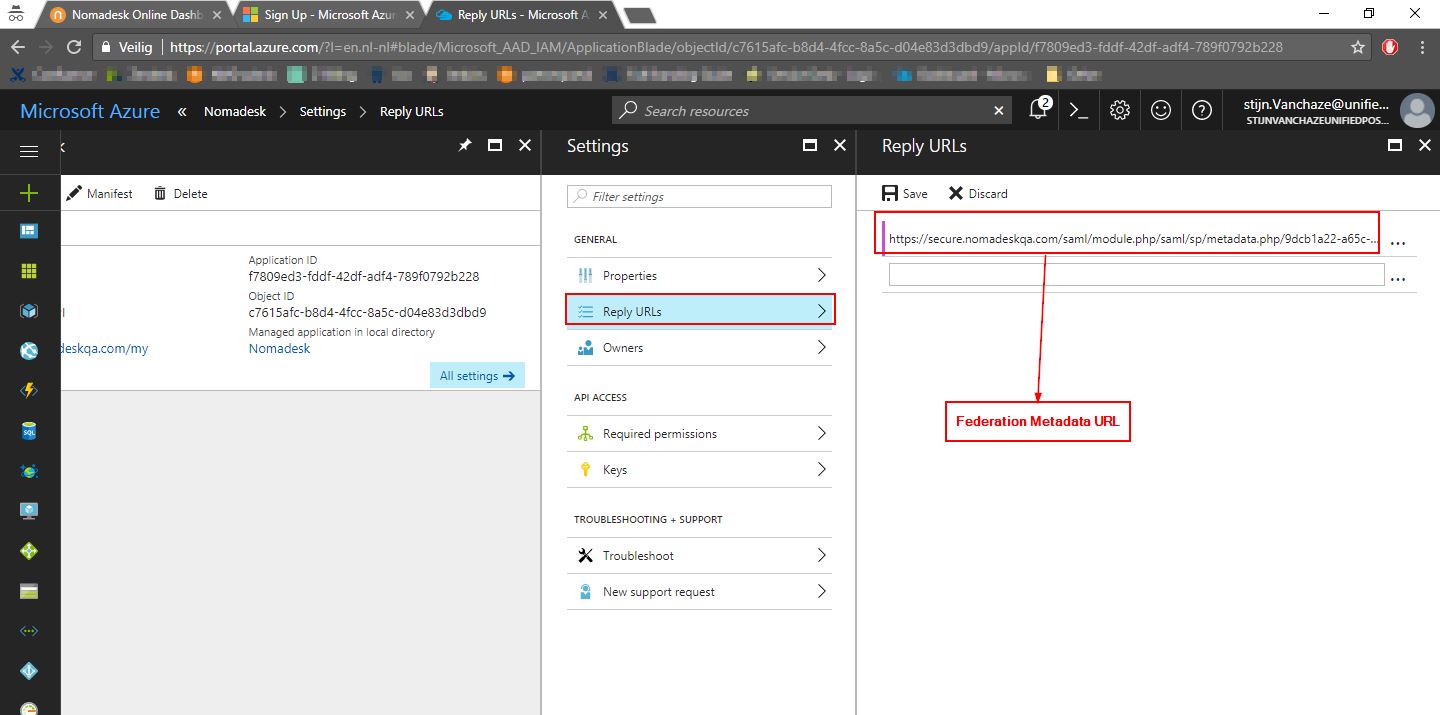This screenshot has height=715, width=1440.
Task: Open portal settings gear icon
Action: [1120, 111]
